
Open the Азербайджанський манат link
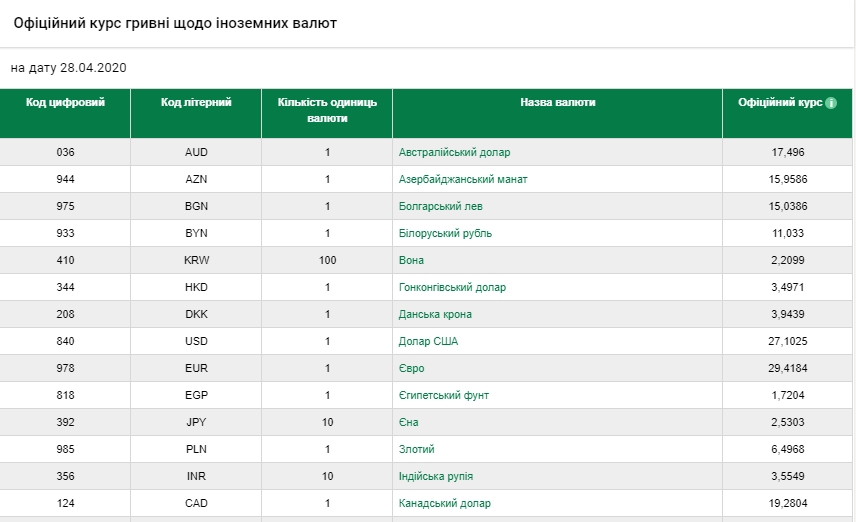[x=463, y=179]
